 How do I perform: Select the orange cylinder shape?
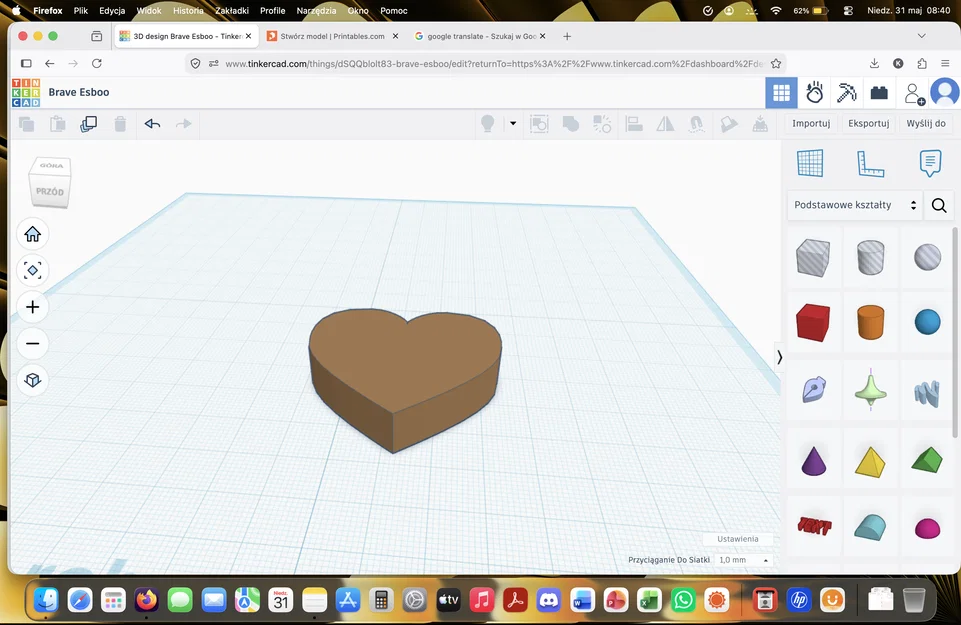(x=870, y=322)
